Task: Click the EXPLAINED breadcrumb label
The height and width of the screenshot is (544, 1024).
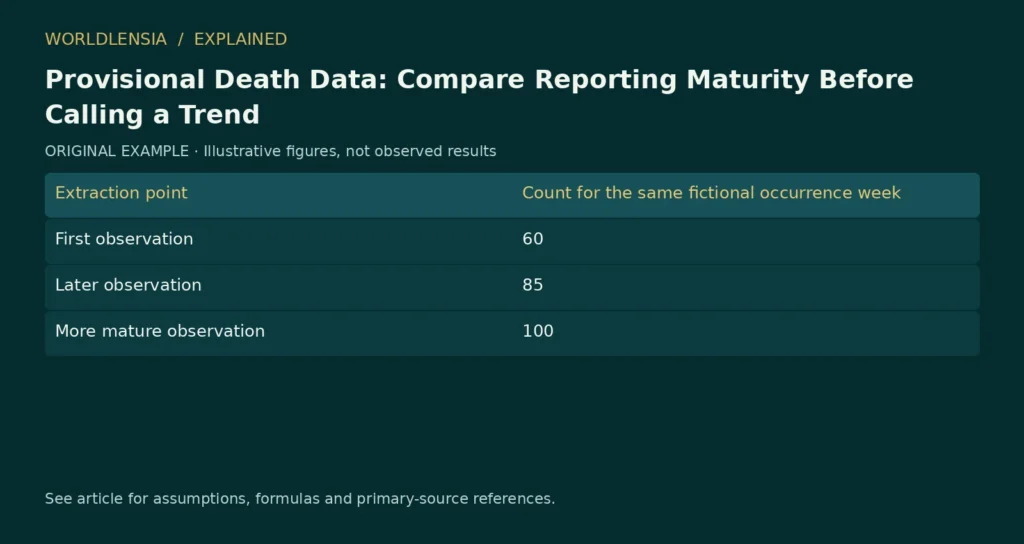Action: coord(240,39)
